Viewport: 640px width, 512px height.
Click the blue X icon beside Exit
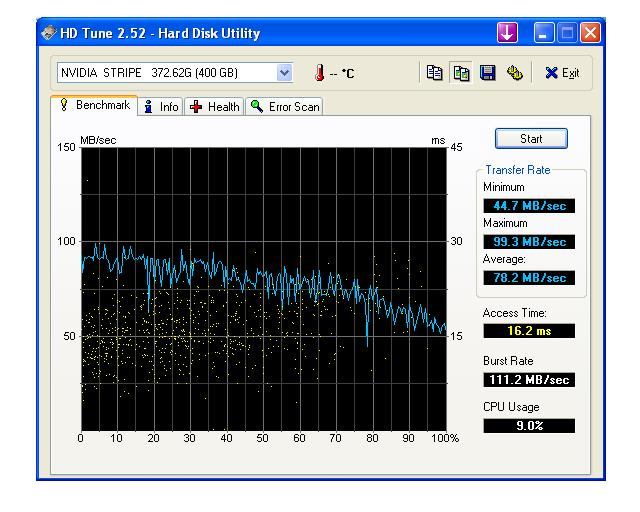coord(551,73)
